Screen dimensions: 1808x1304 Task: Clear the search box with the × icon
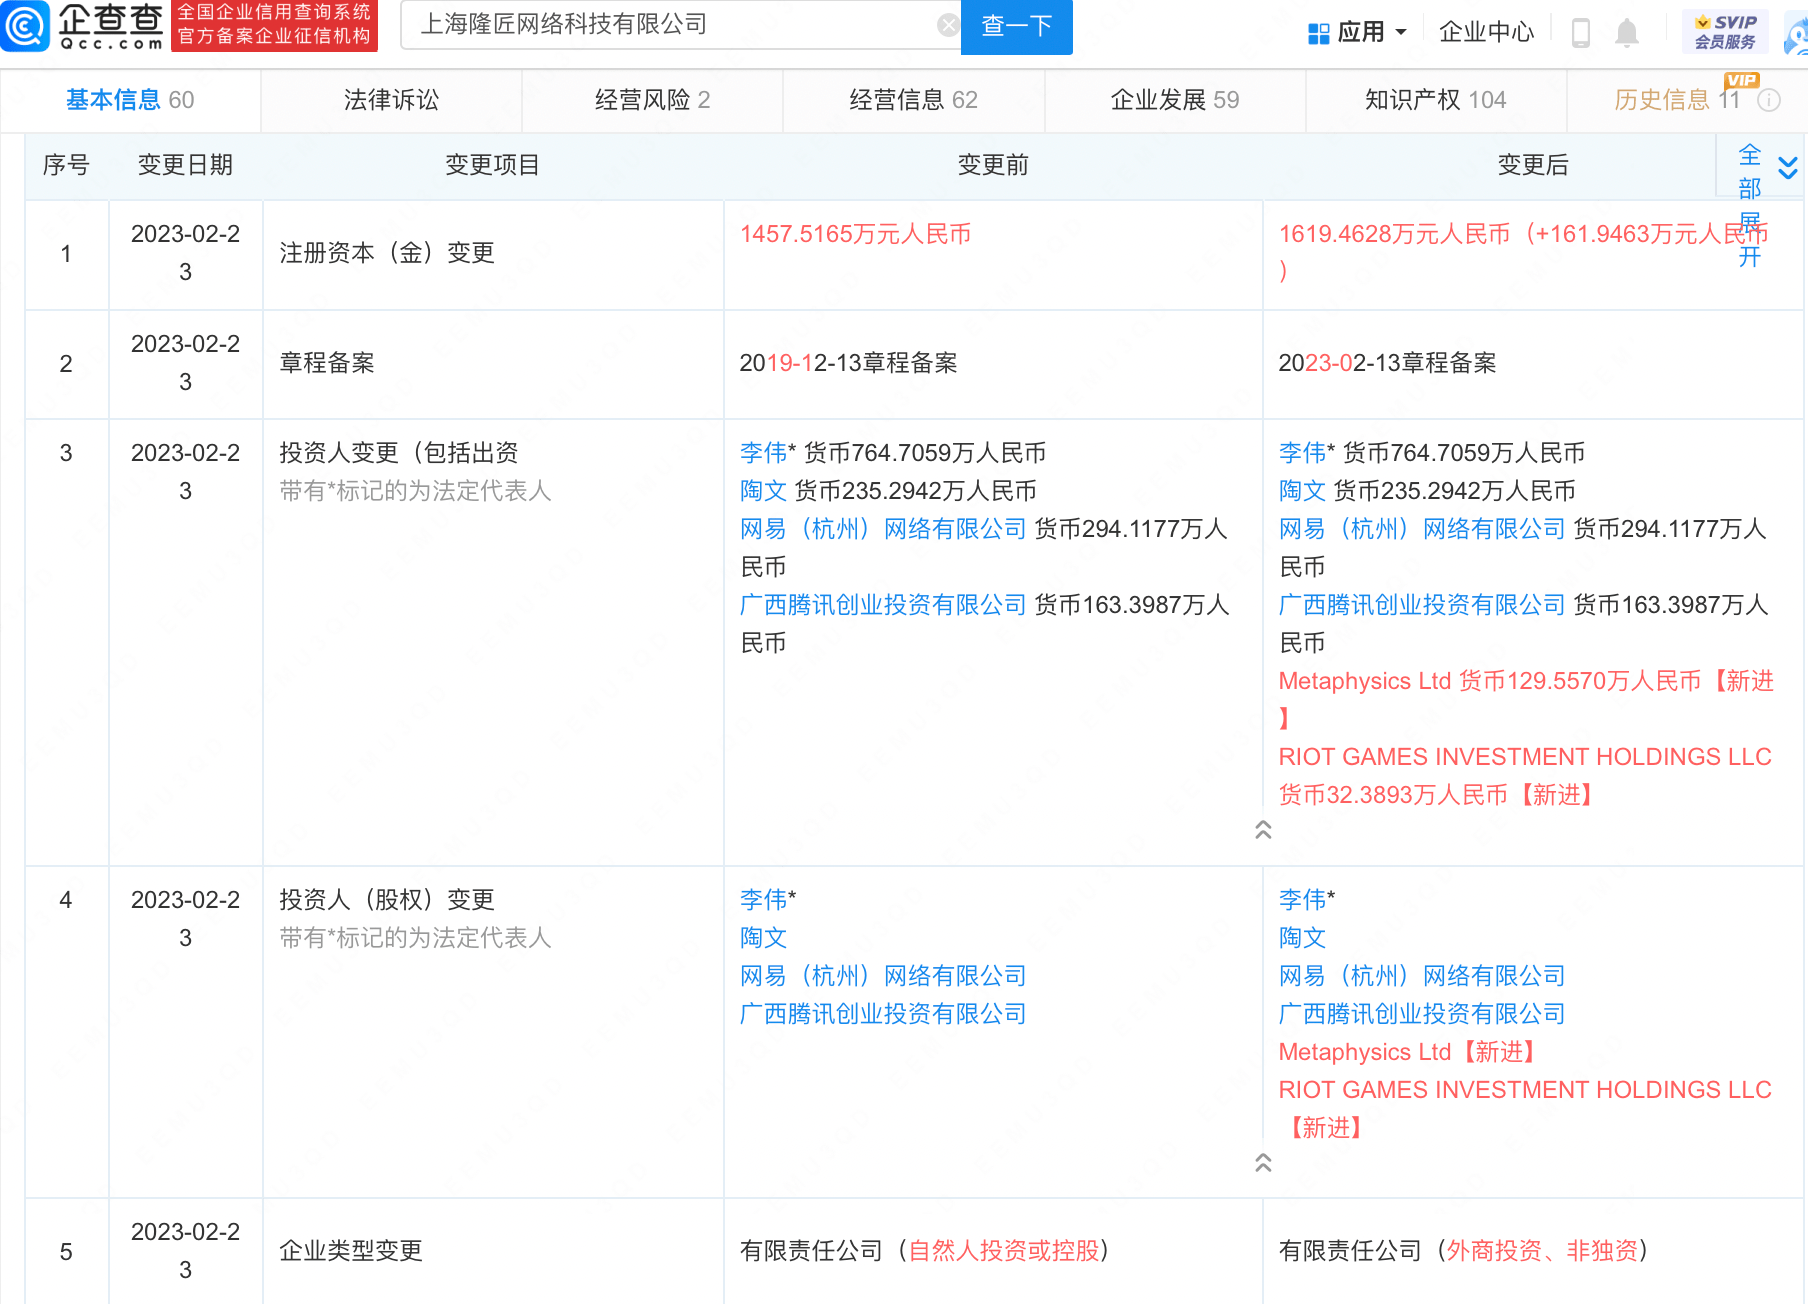tap(948, 24)
